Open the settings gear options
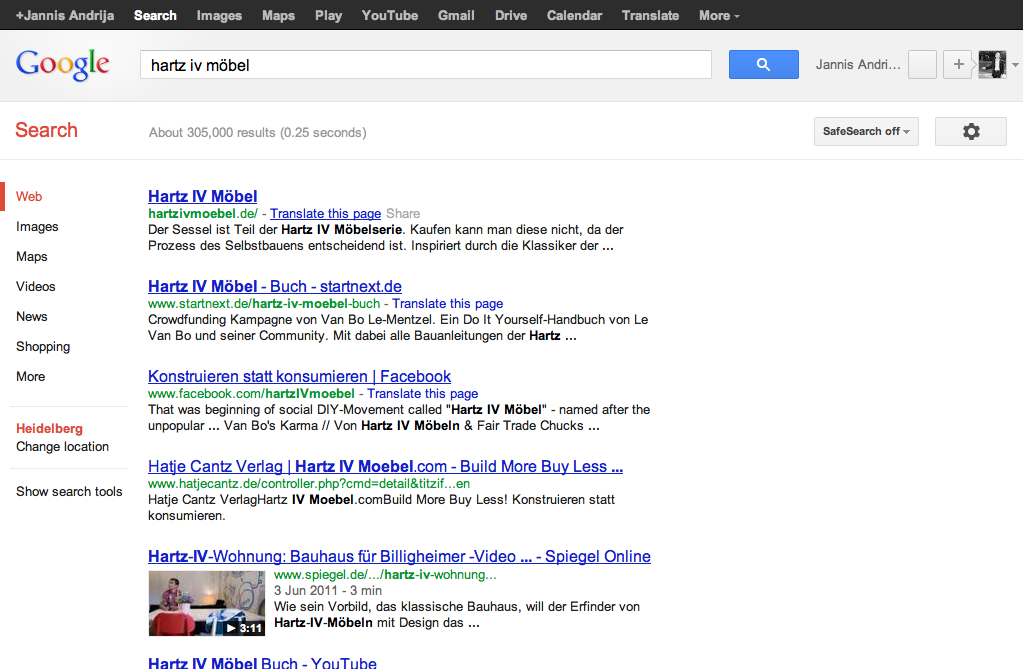 tap(971, 131)
